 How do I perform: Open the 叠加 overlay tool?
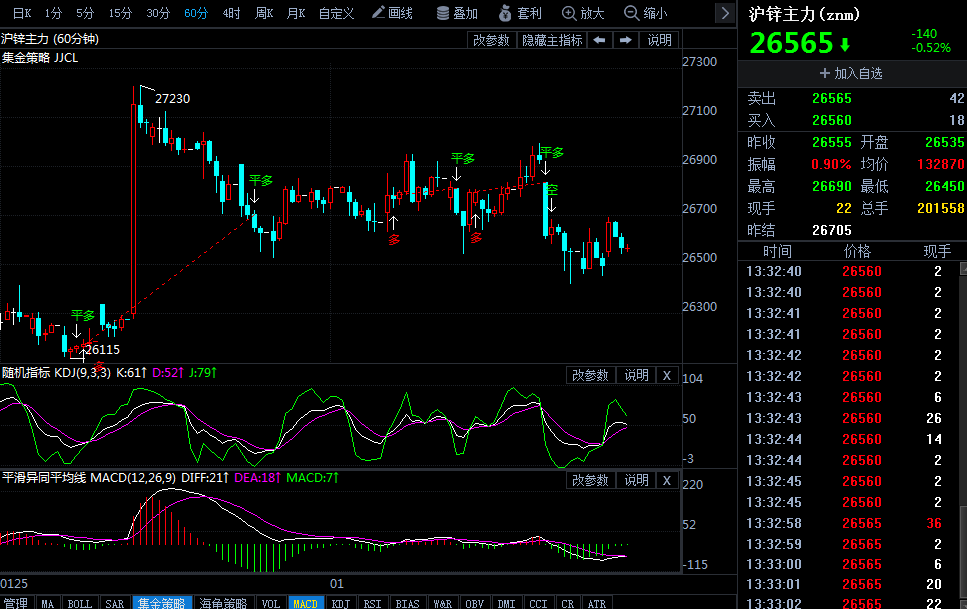point(457,13)
